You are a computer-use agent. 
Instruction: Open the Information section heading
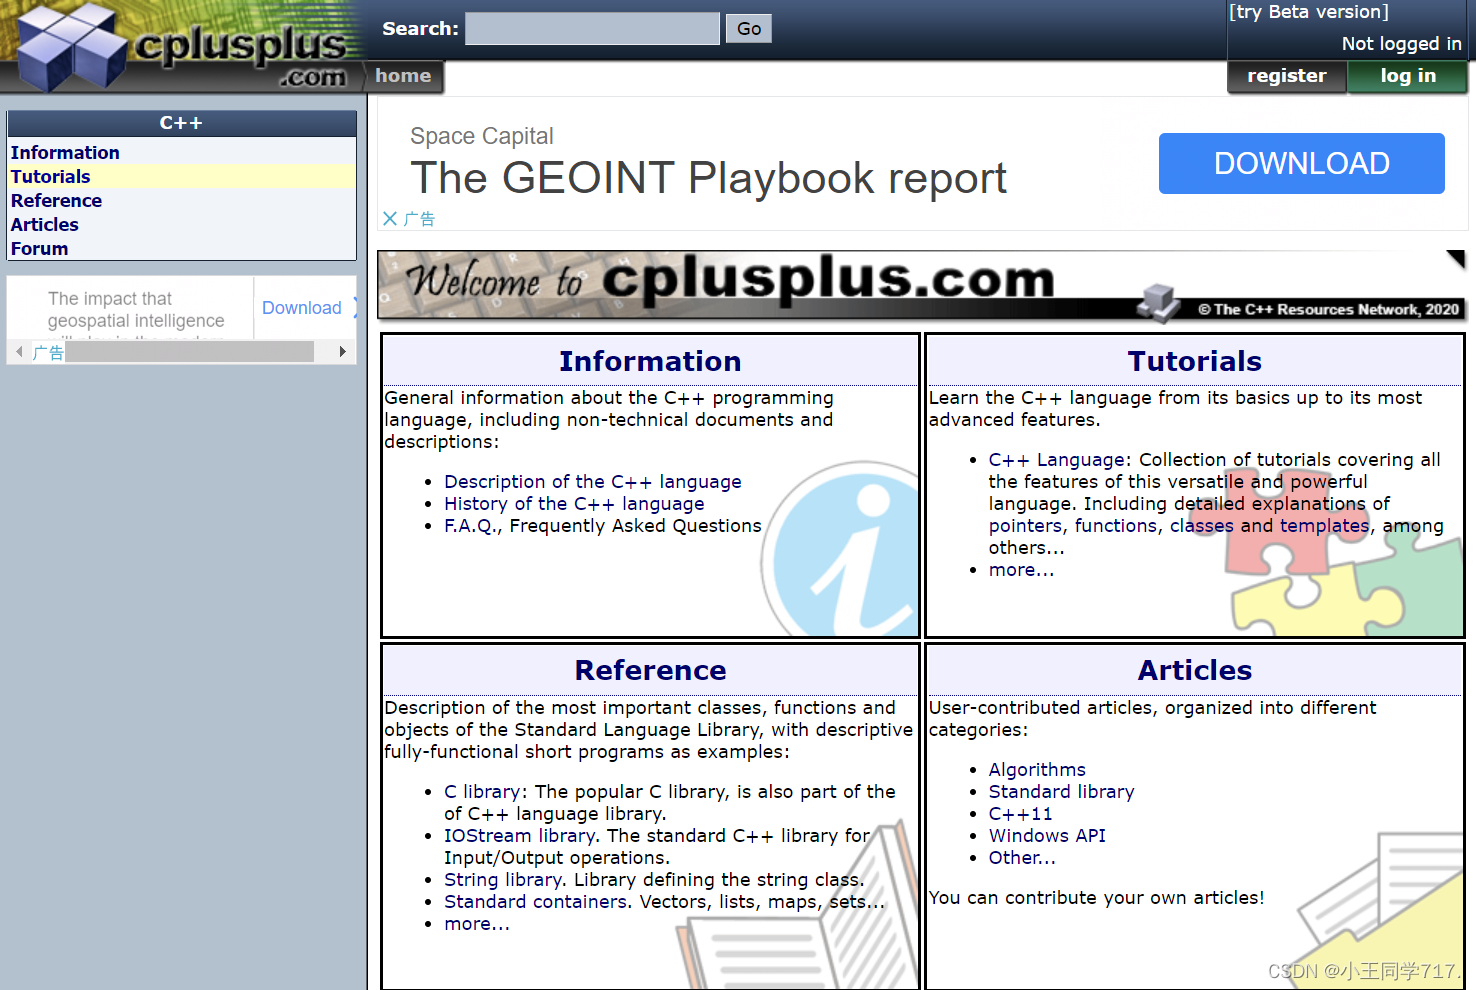(650, 361)
